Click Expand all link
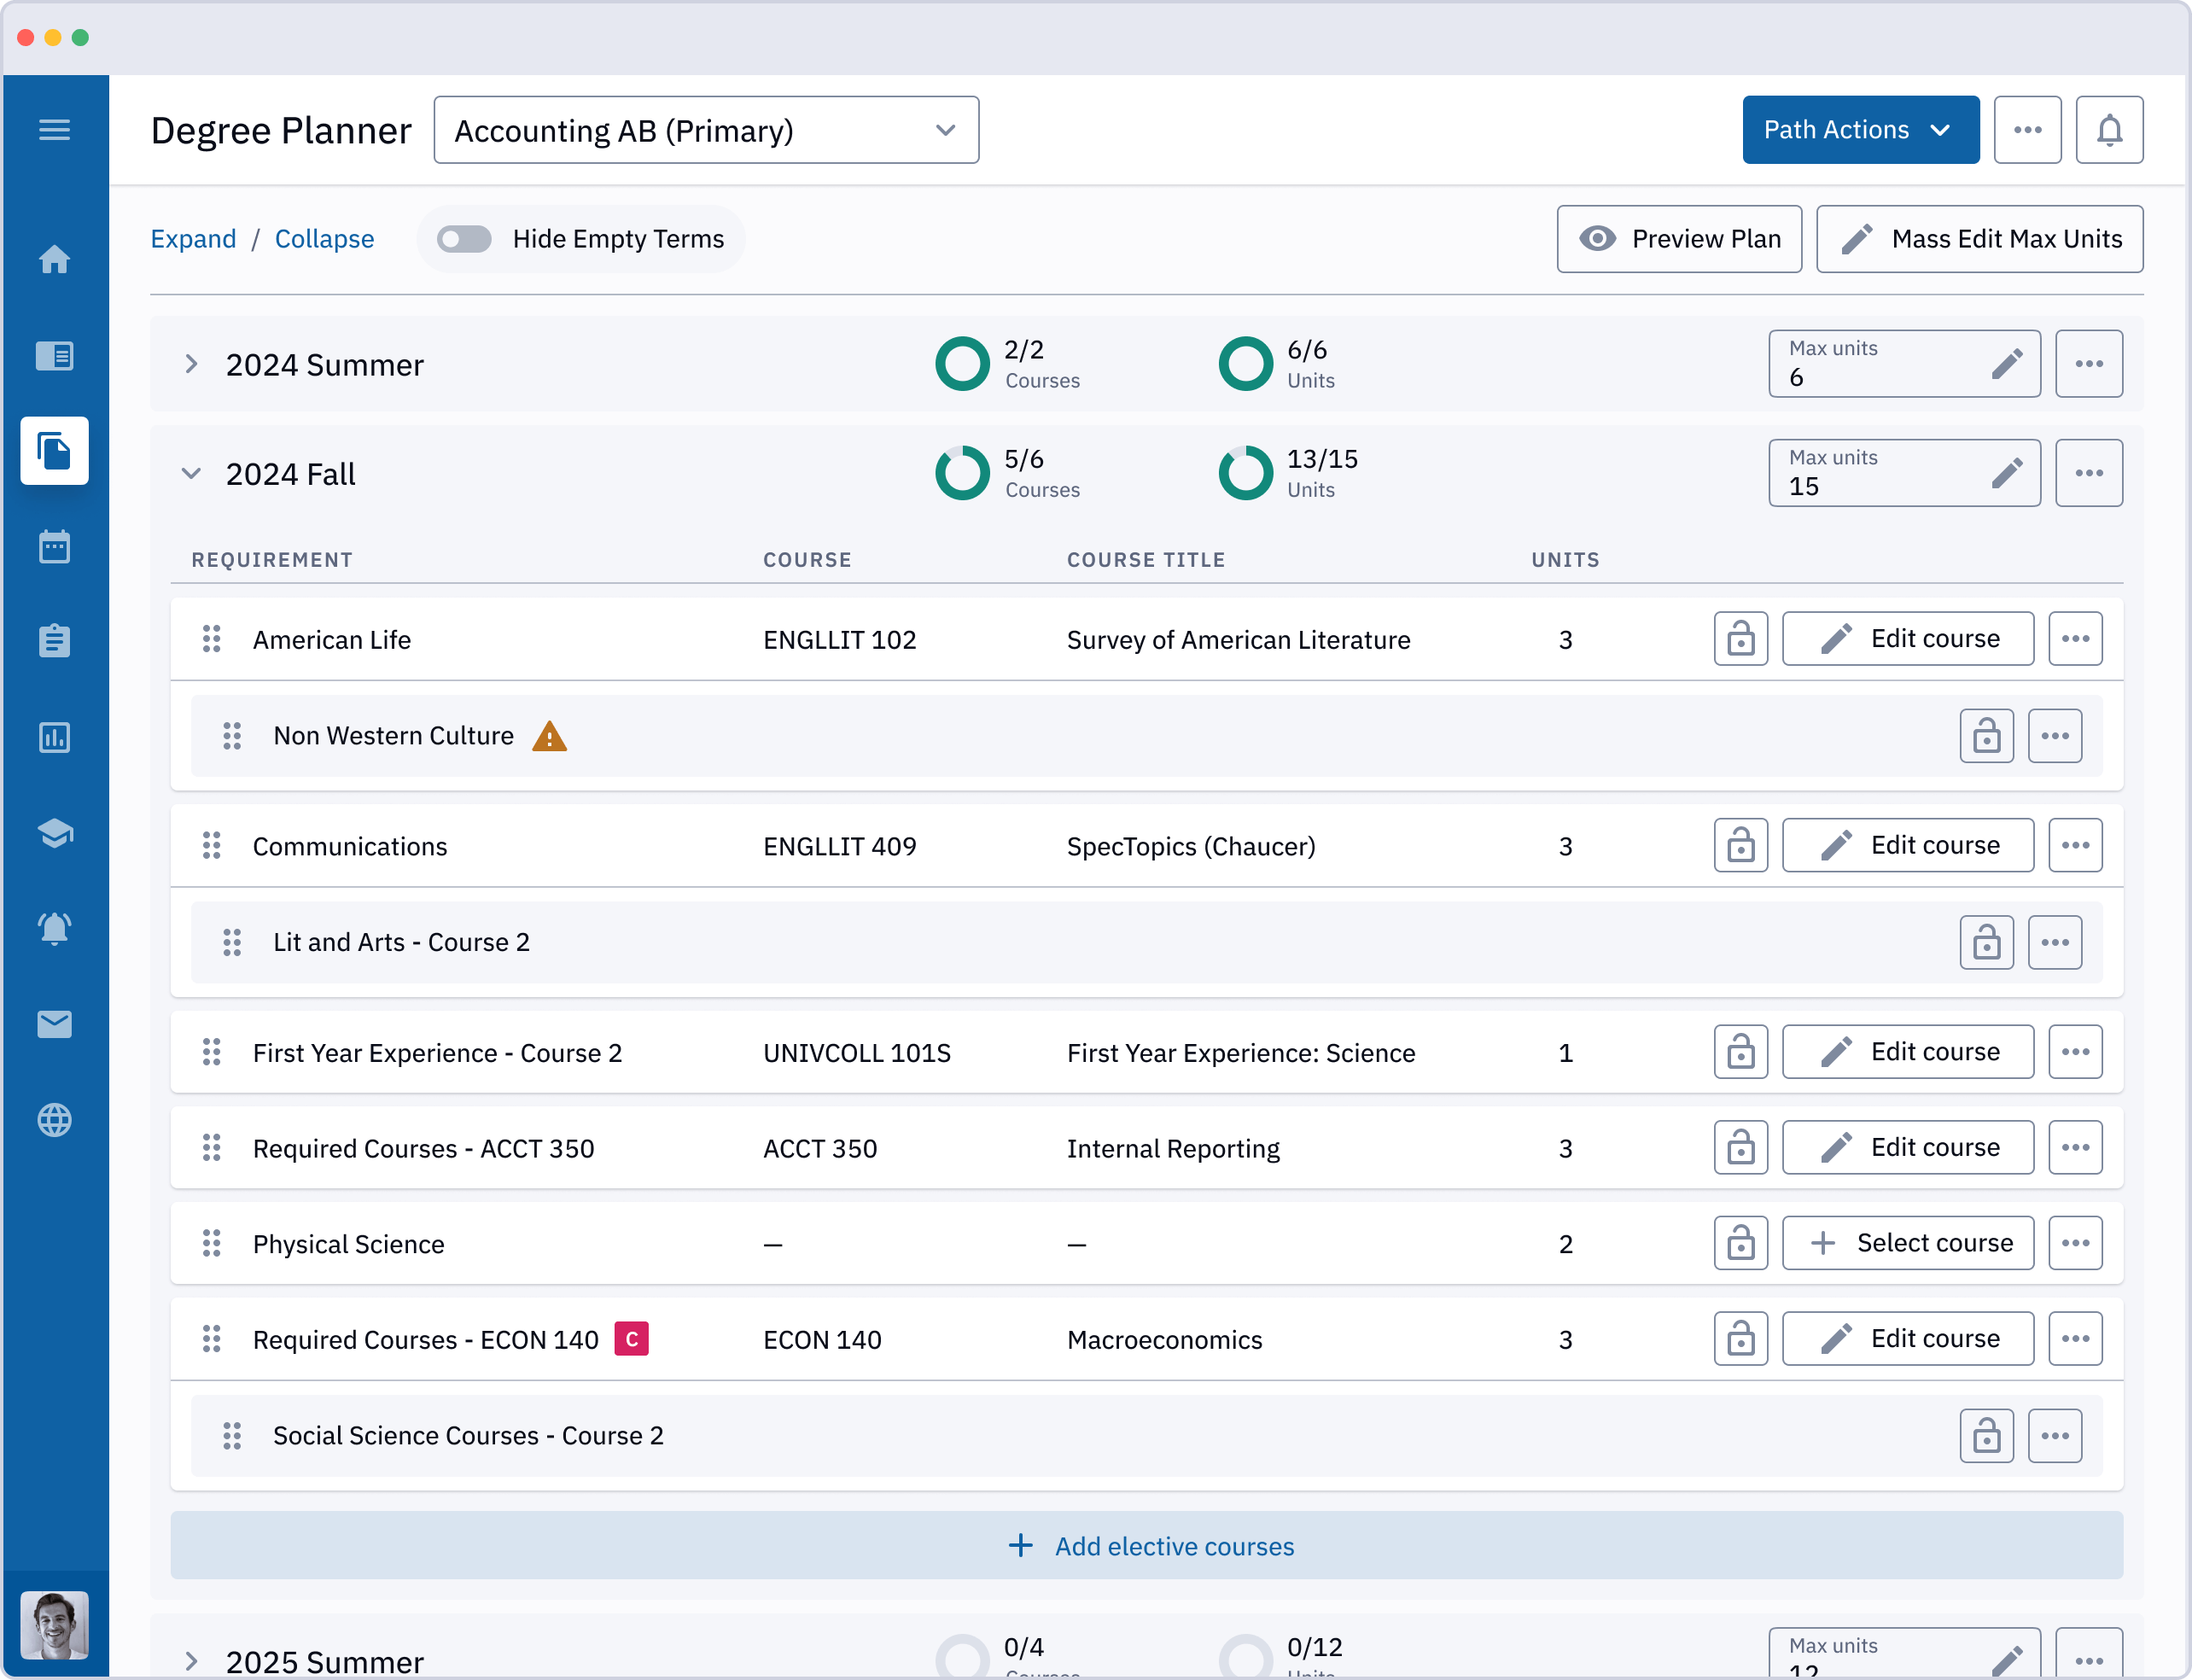The height and width of the screenshot is (1680, 2192). pyautogui.click(x=193, y=239)
